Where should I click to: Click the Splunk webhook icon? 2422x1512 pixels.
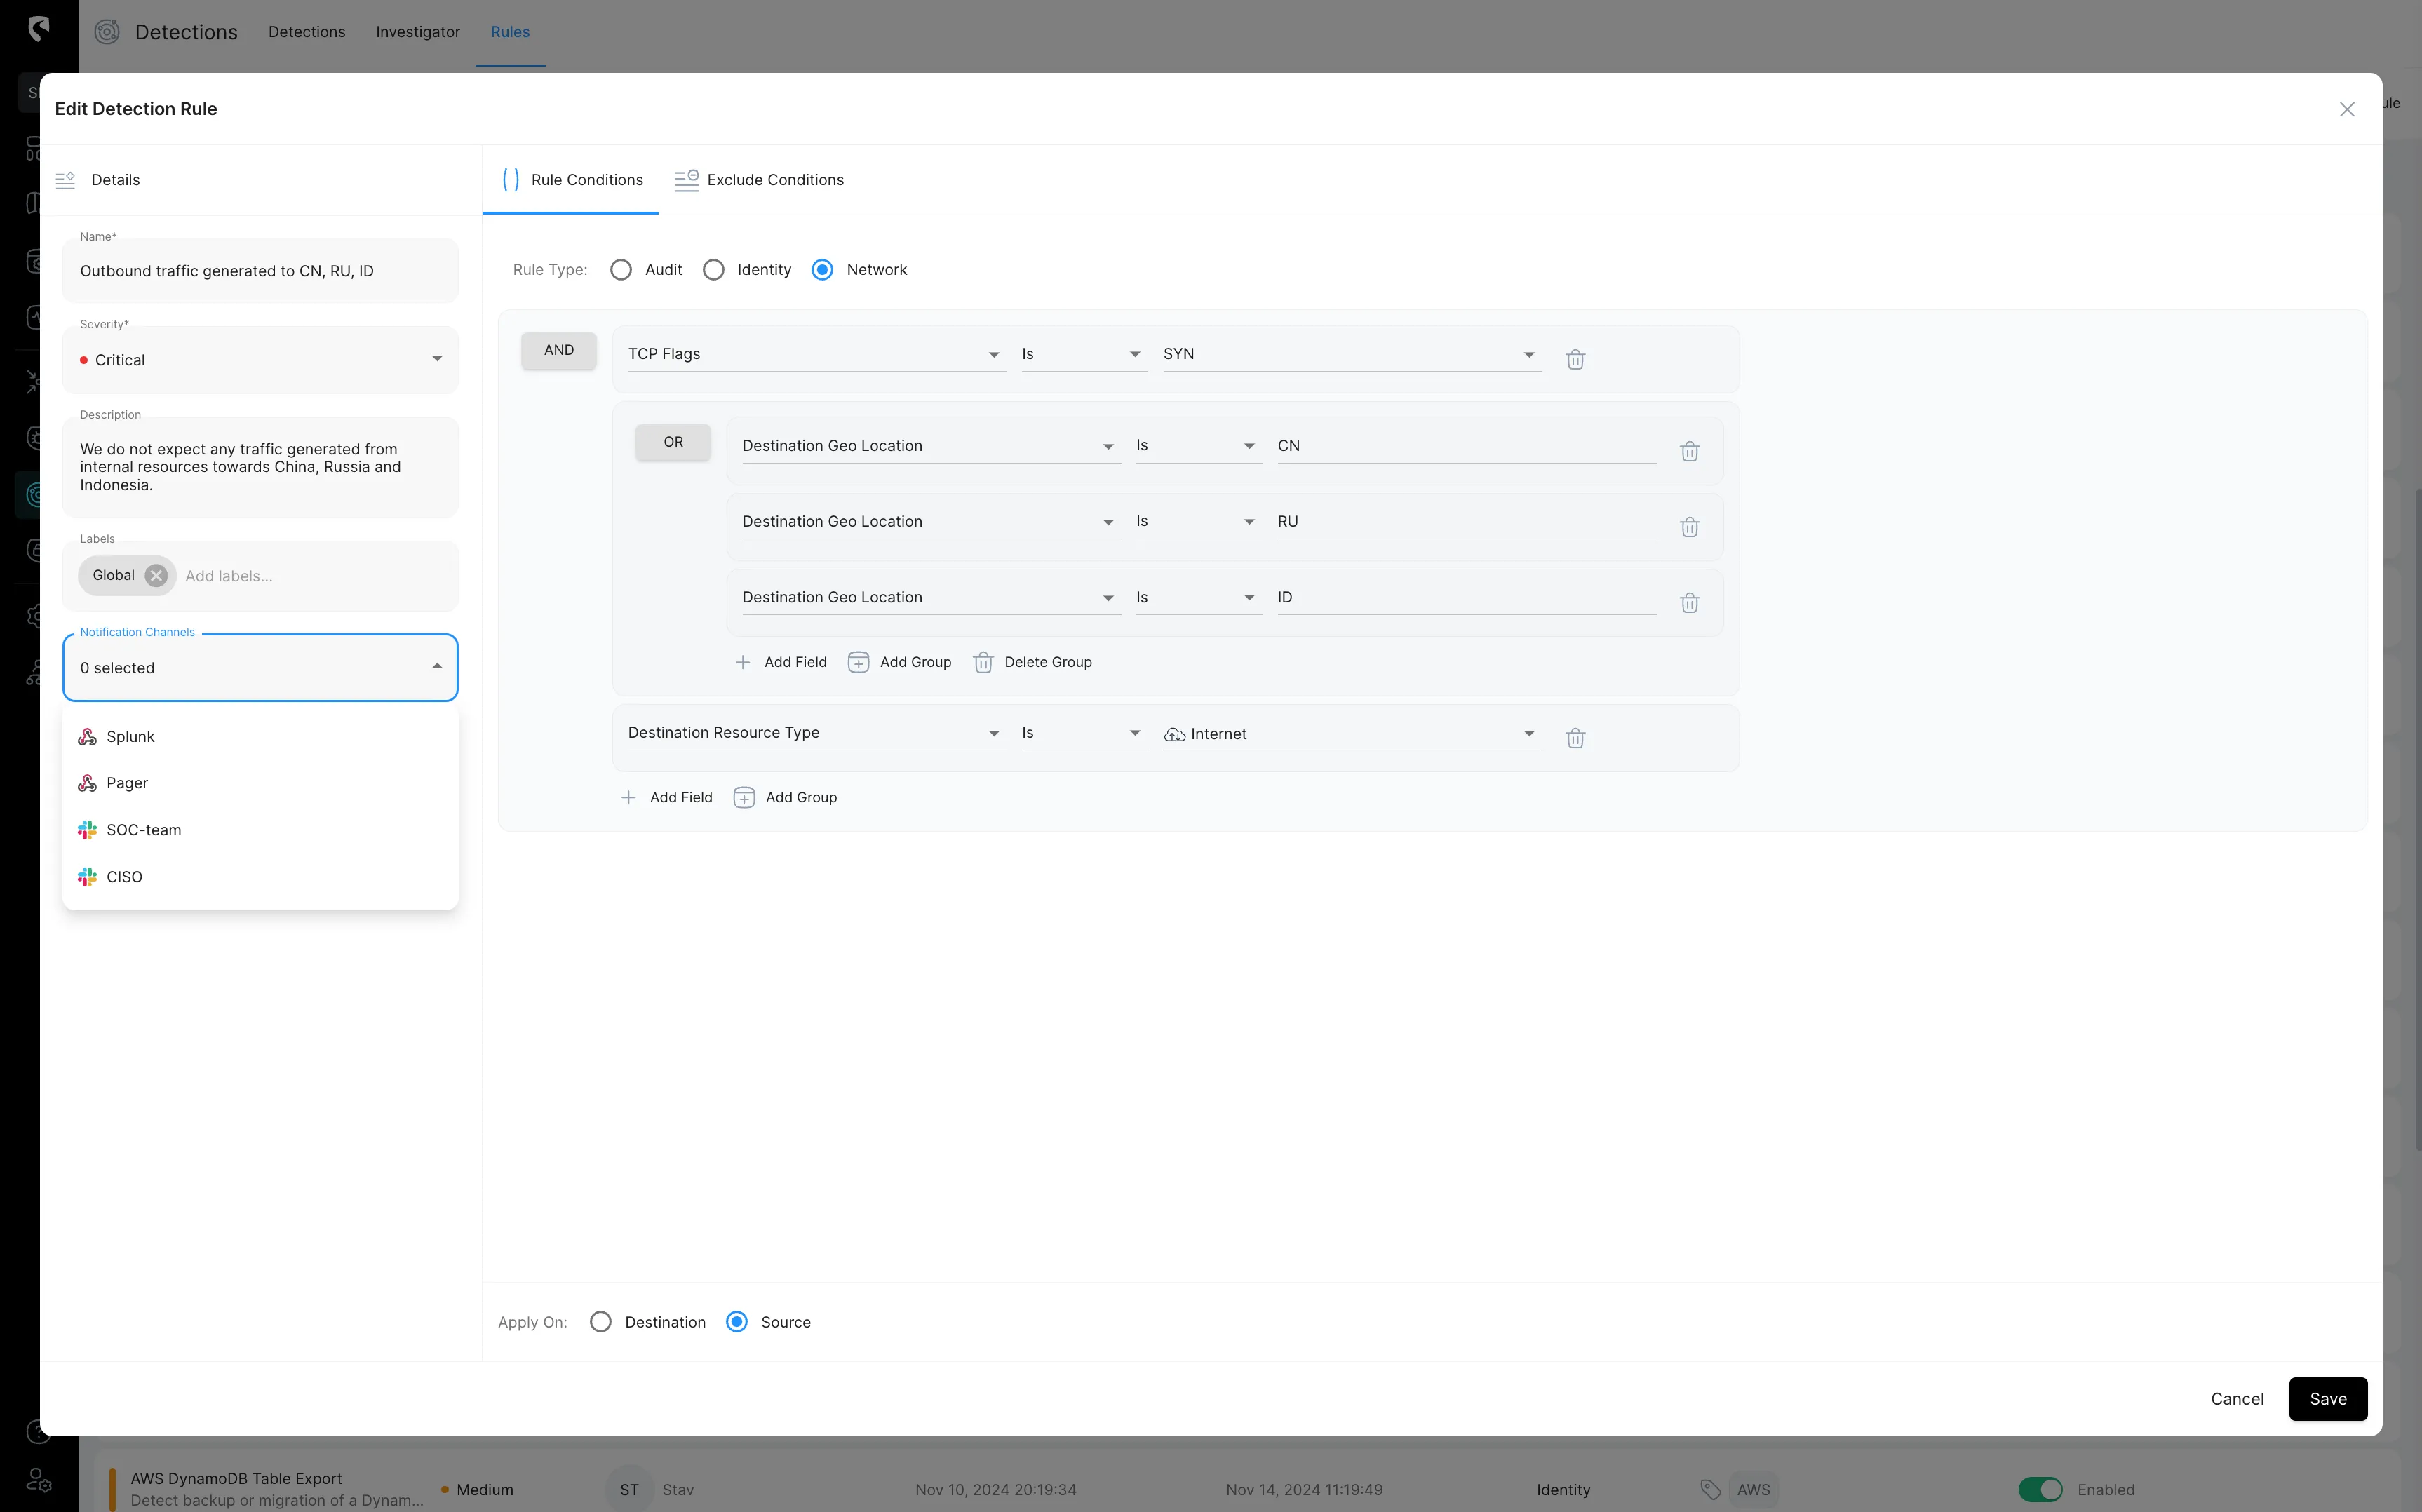click(x=87, y=737)
